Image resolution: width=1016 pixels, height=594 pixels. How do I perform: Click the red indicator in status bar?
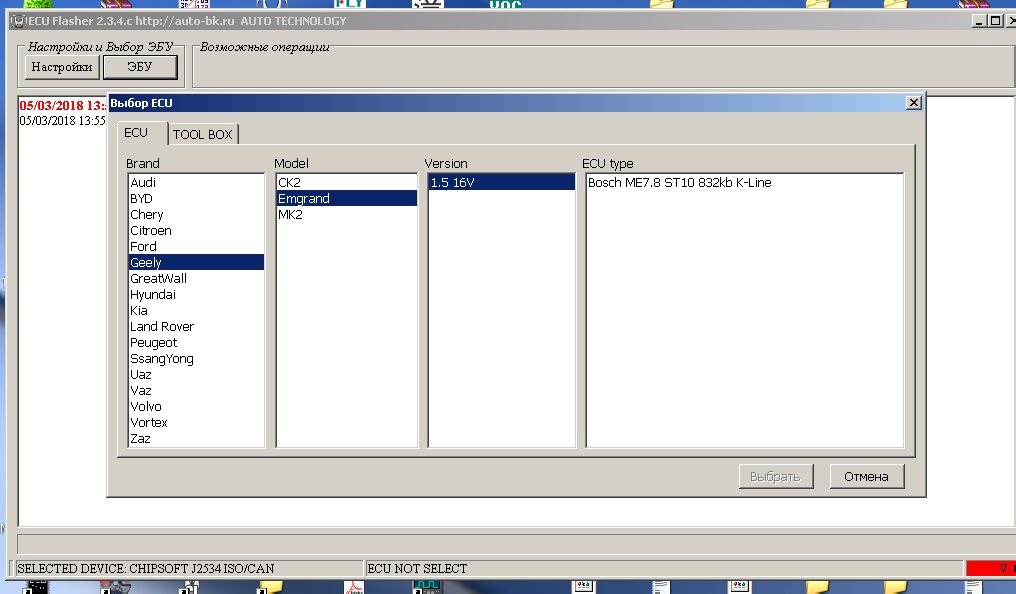(x=991, y=568)
